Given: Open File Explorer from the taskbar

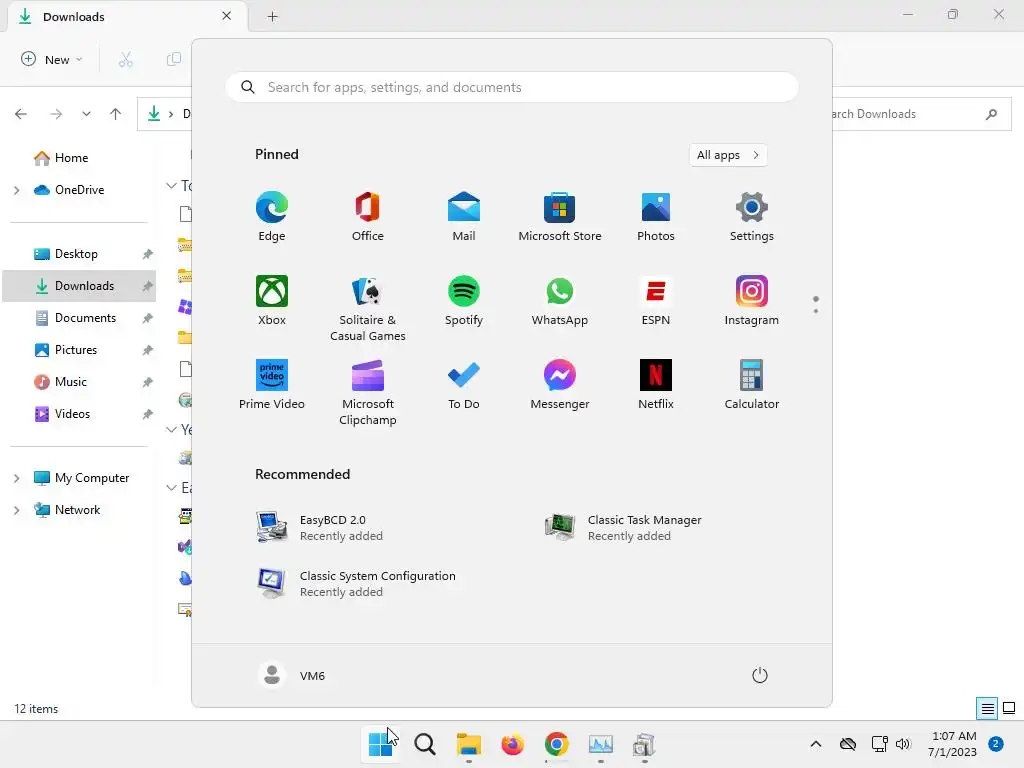Looking at the screenshot, I should click(x=468, y=744).
